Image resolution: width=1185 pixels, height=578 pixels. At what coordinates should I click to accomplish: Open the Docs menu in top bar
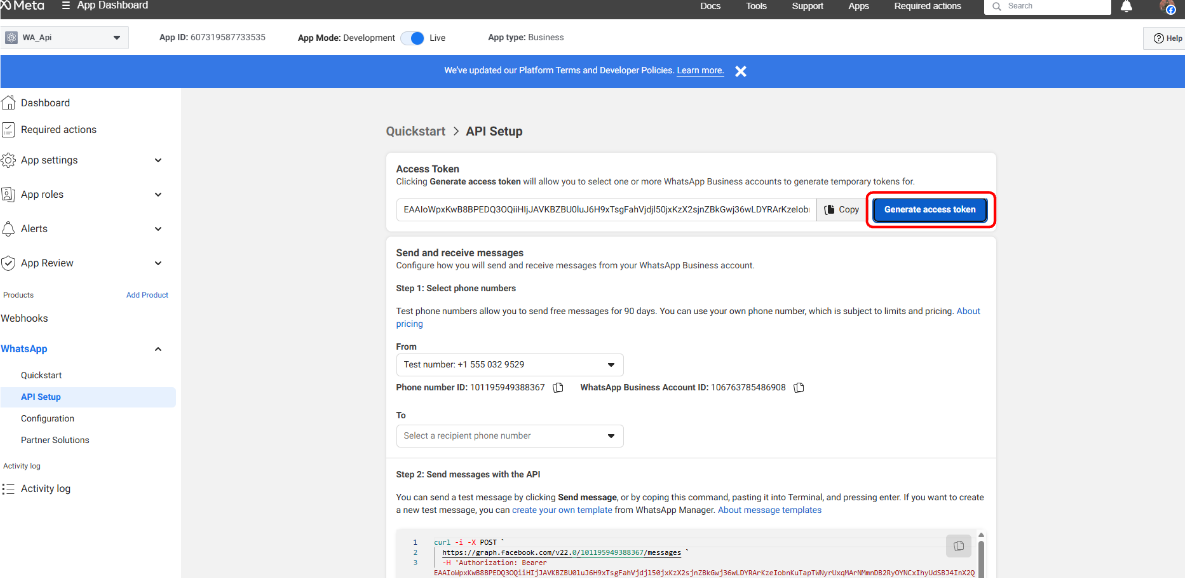click(710, 6)
